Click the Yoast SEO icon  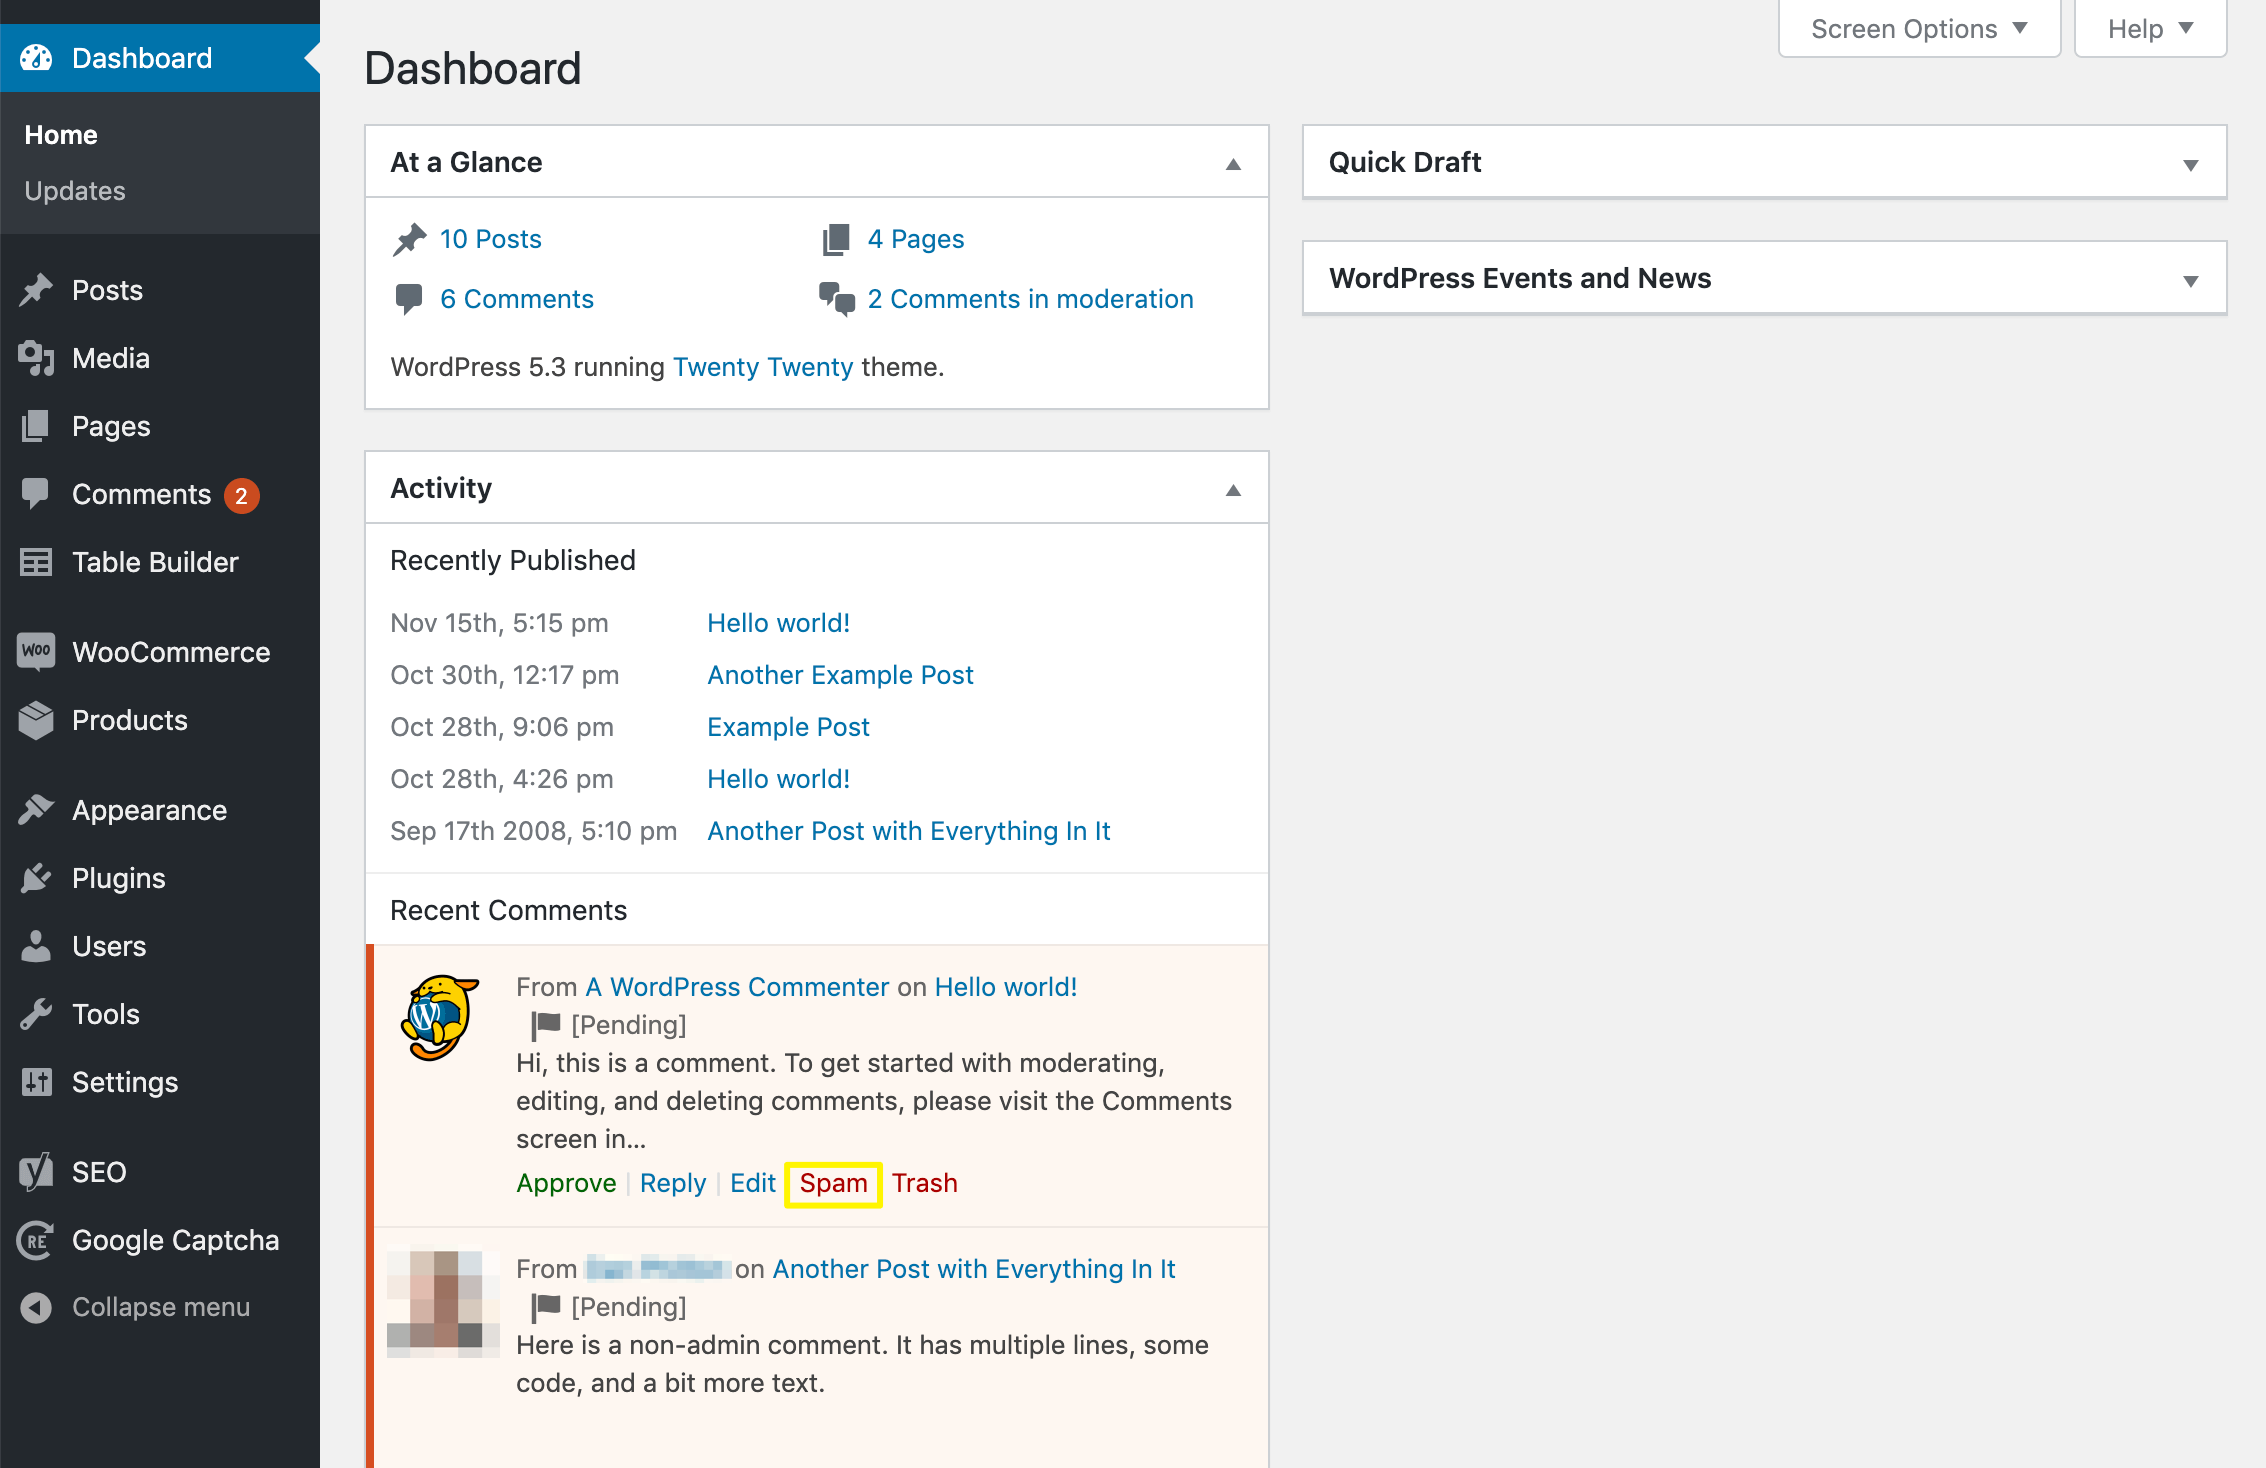[36, 1172]
